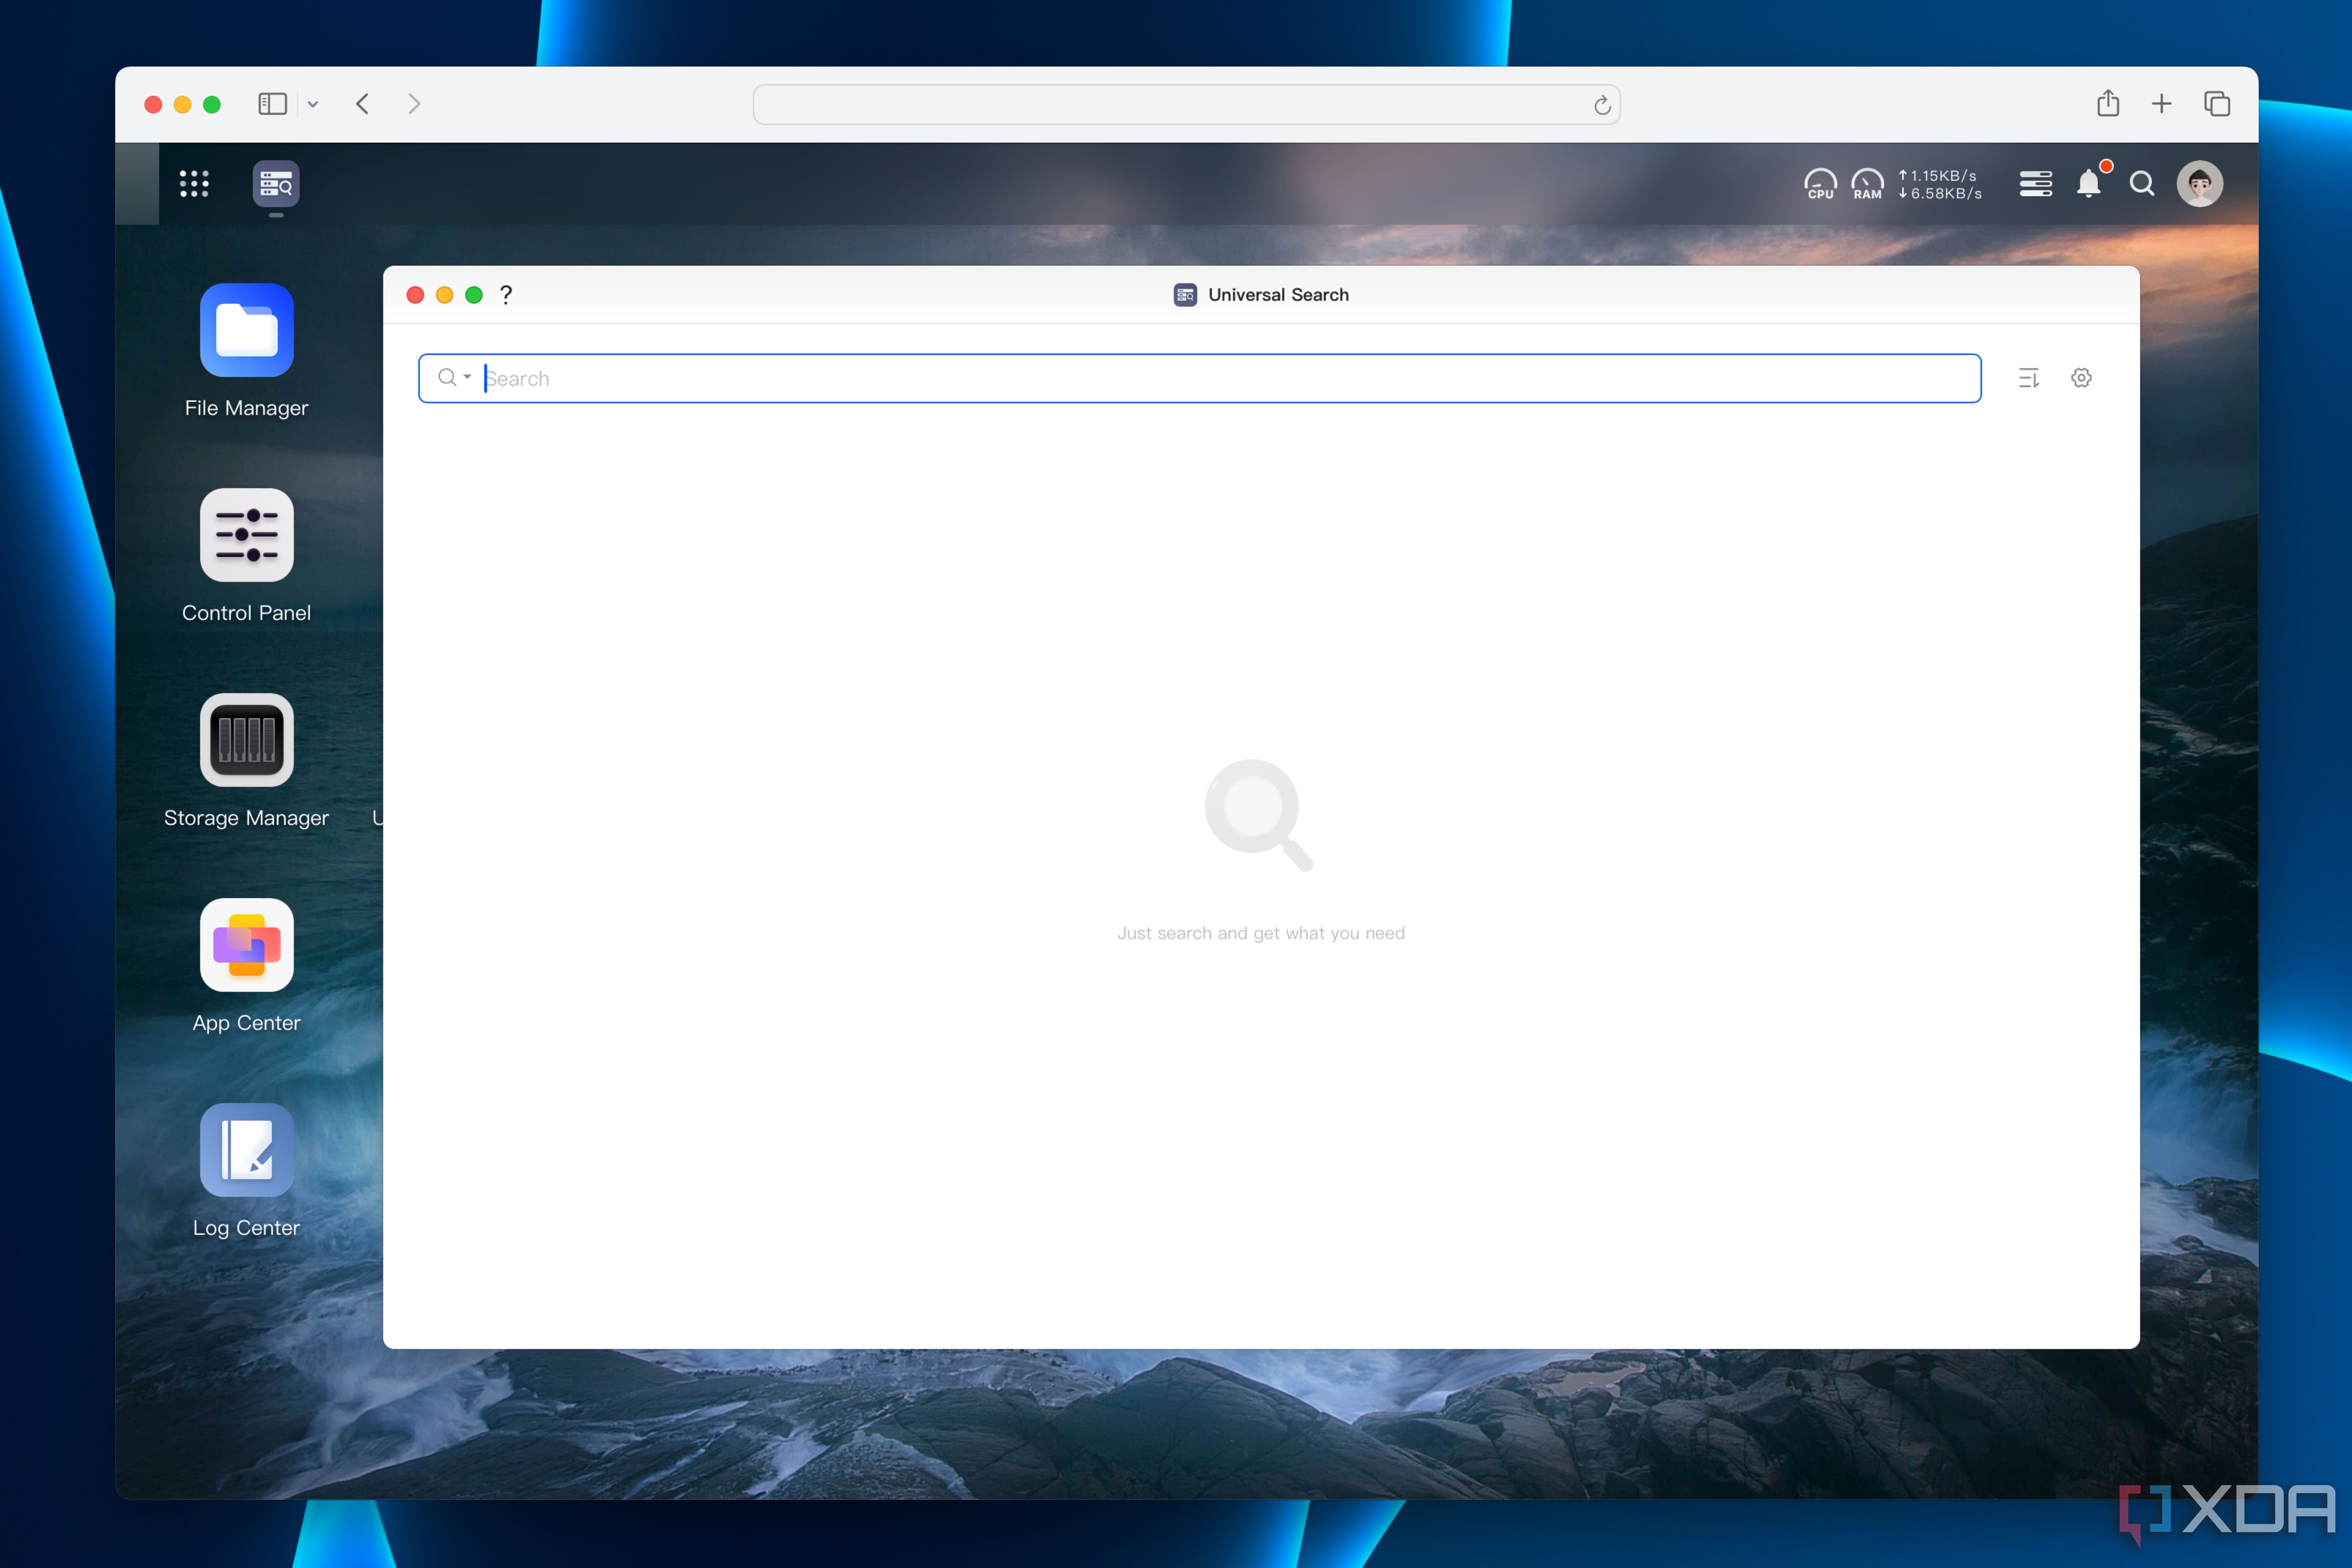Maximize the Universal Search window
Screen dimensions: 2352x1568
click(x=474, y=295)
